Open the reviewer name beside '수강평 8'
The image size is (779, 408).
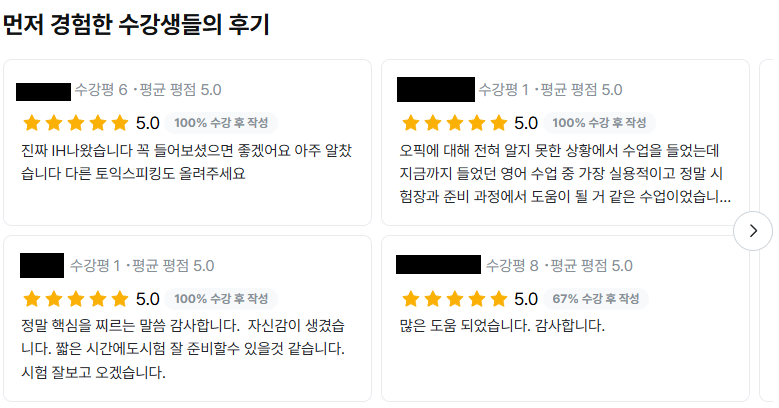click(438, 265)
